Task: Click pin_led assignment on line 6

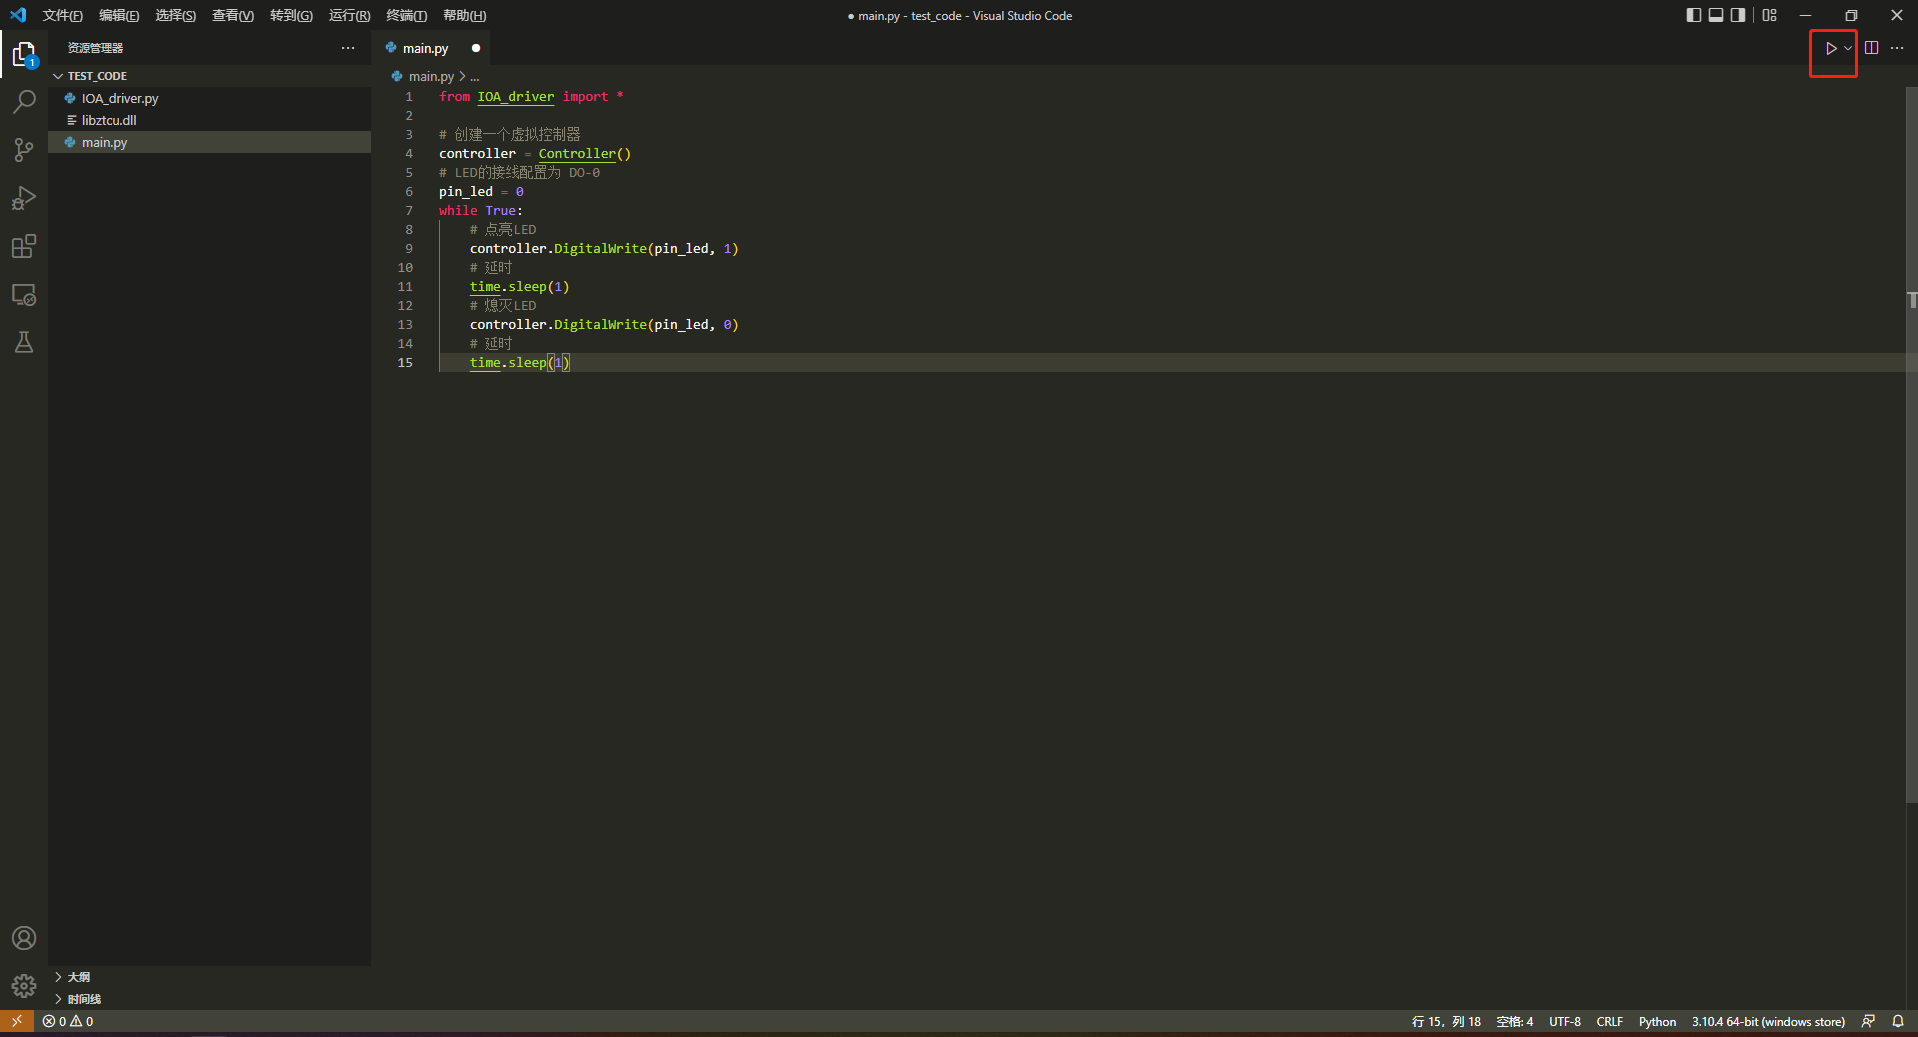Action: pos(481,191)
